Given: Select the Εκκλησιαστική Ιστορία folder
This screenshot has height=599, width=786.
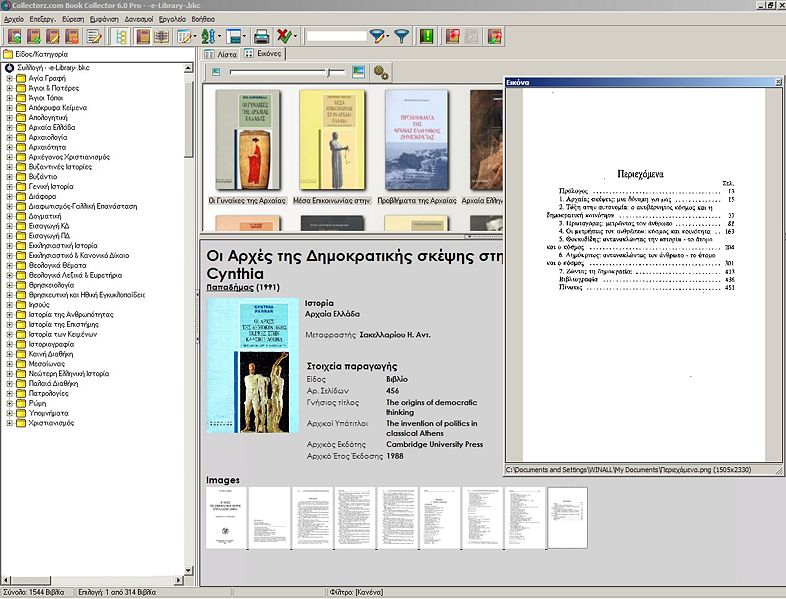Looking at the screenshot, I should (x=63, y=246).
